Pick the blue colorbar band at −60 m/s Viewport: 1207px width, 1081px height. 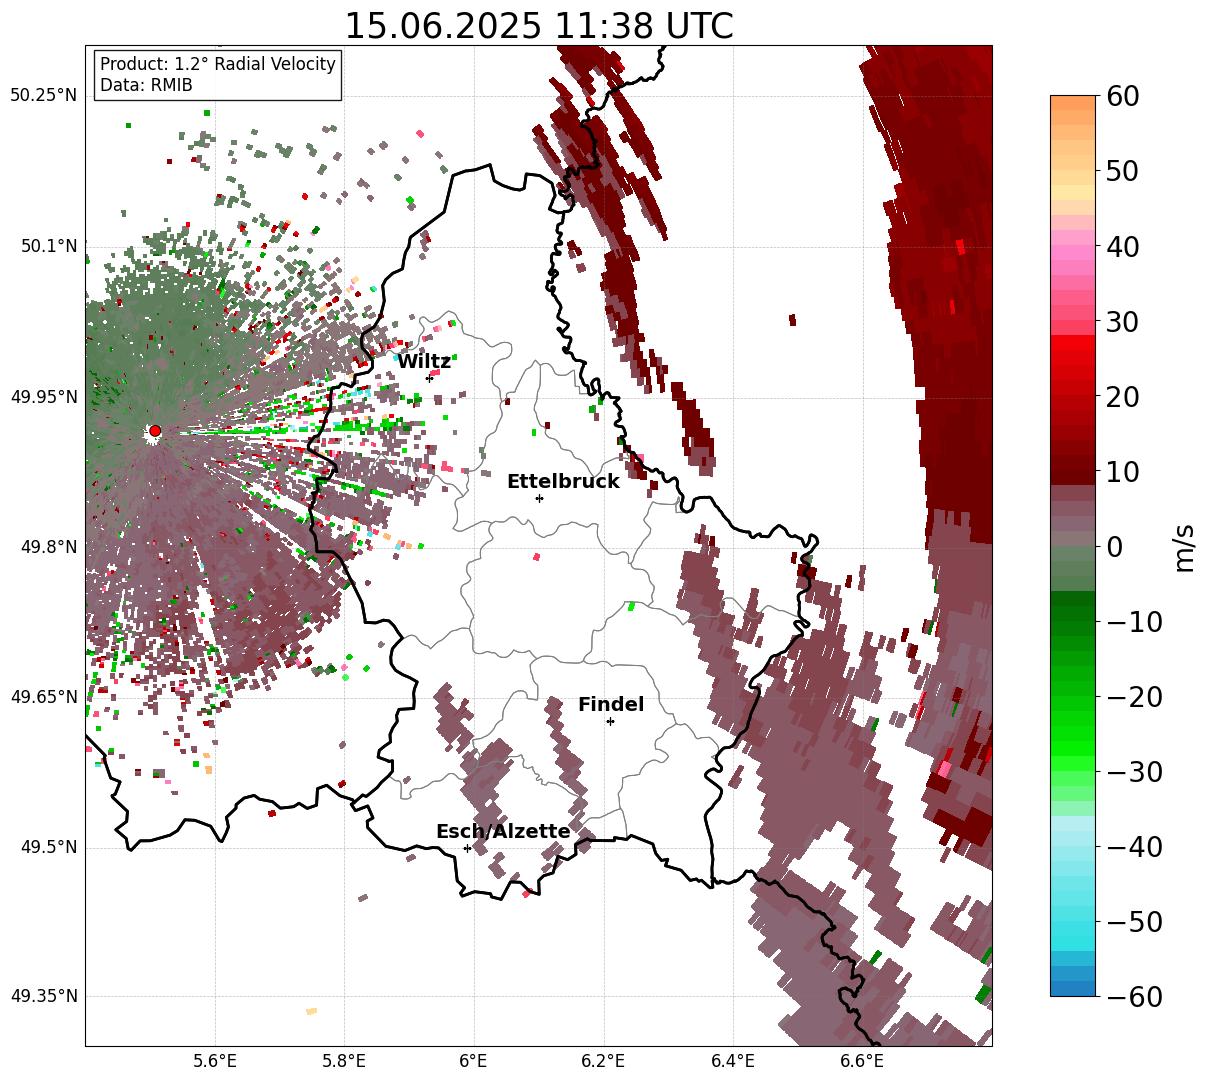1073,989
